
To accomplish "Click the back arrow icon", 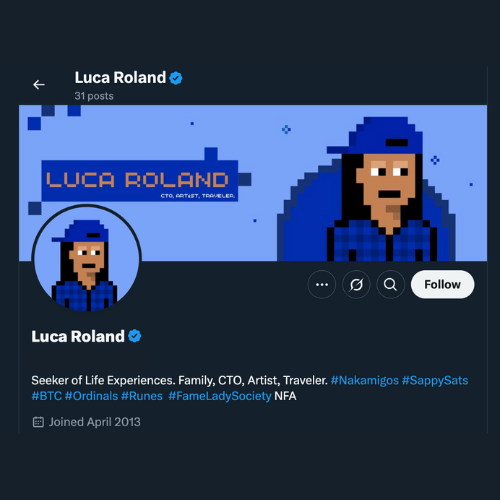I will point(39,85).
